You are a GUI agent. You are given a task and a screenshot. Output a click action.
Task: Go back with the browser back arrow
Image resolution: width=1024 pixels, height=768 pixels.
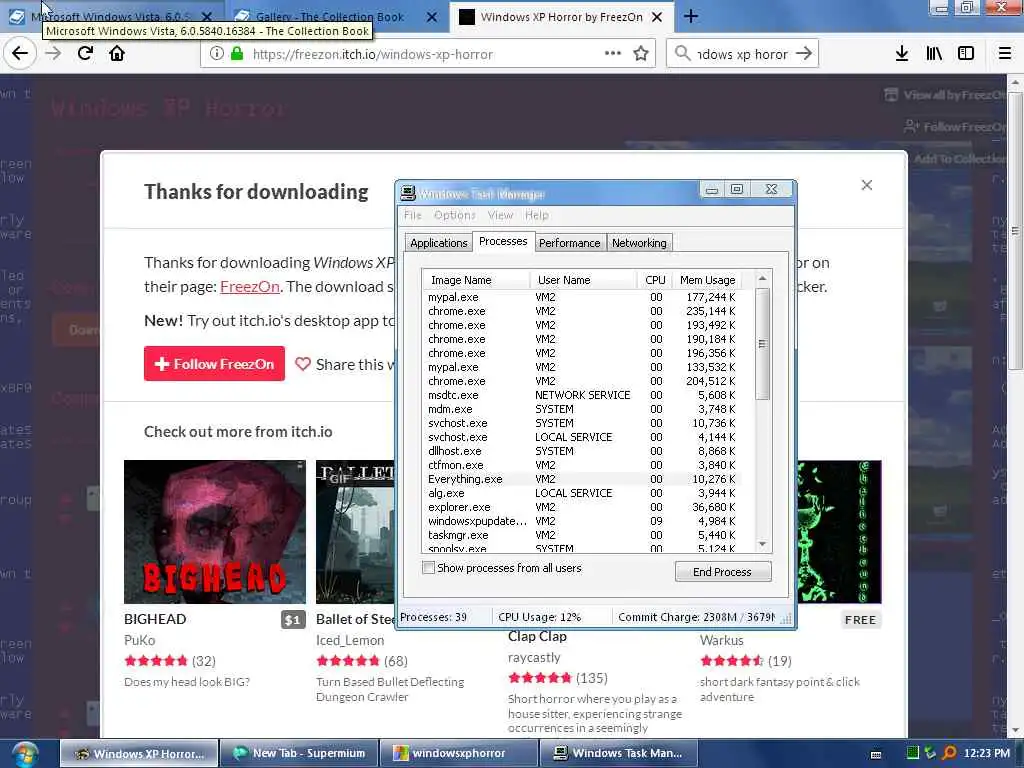[20, 54]
